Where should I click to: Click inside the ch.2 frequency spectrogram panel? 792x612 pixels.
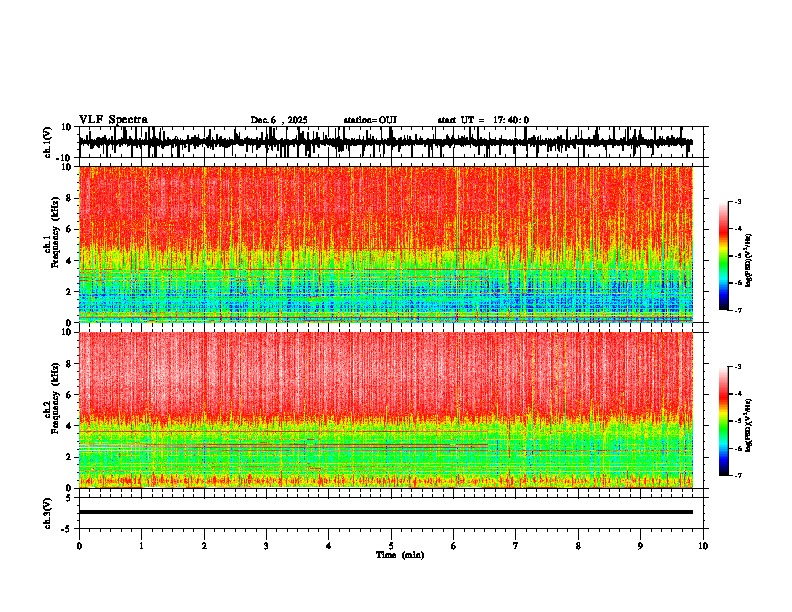coord(386,410)
